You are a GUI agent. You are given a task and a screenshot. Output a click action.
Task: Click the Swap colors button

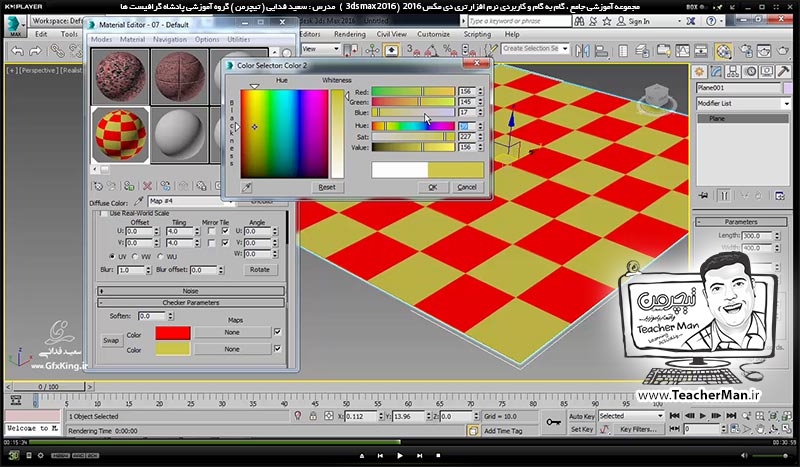pyautogui.click(x=111, y=340)
